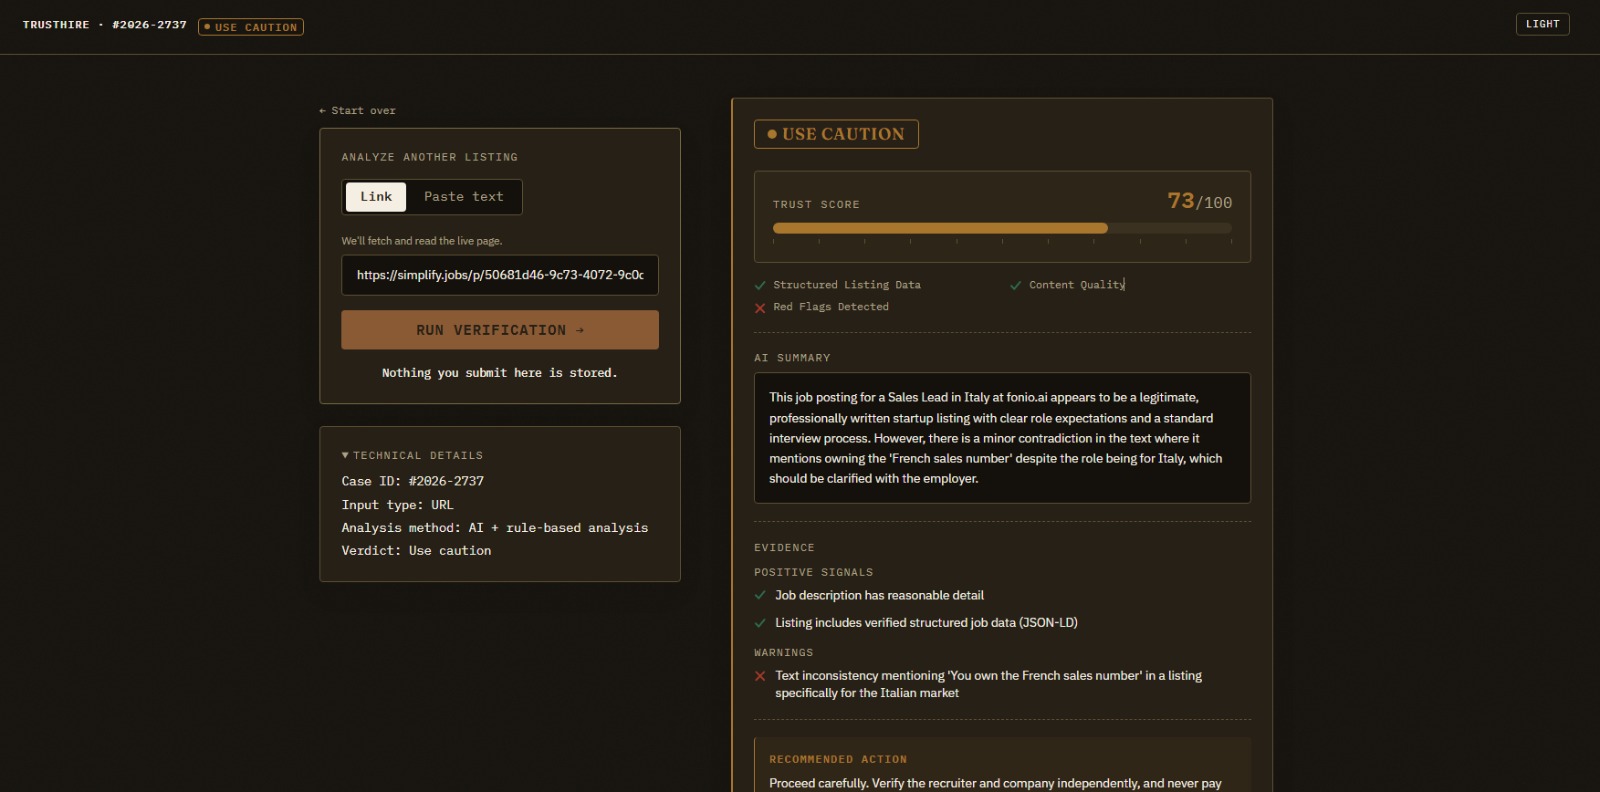Click 'We'll fetch and read the live page' hint
The height and width of the screenshot is (792, 1600).
(422, 241)
